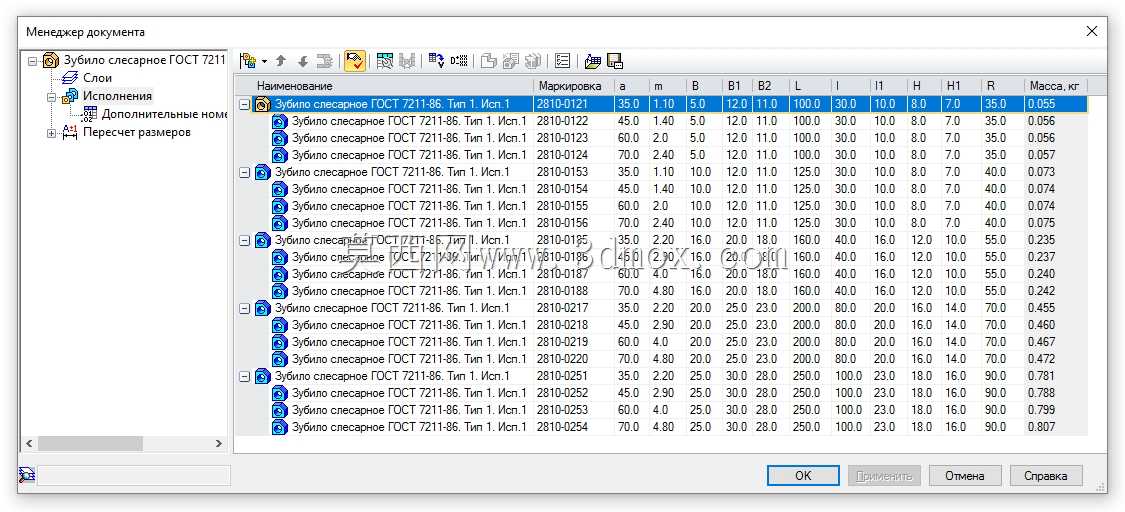
Task: Select cell 2810-0155 in Маркировка column
Action: point(574,207)
